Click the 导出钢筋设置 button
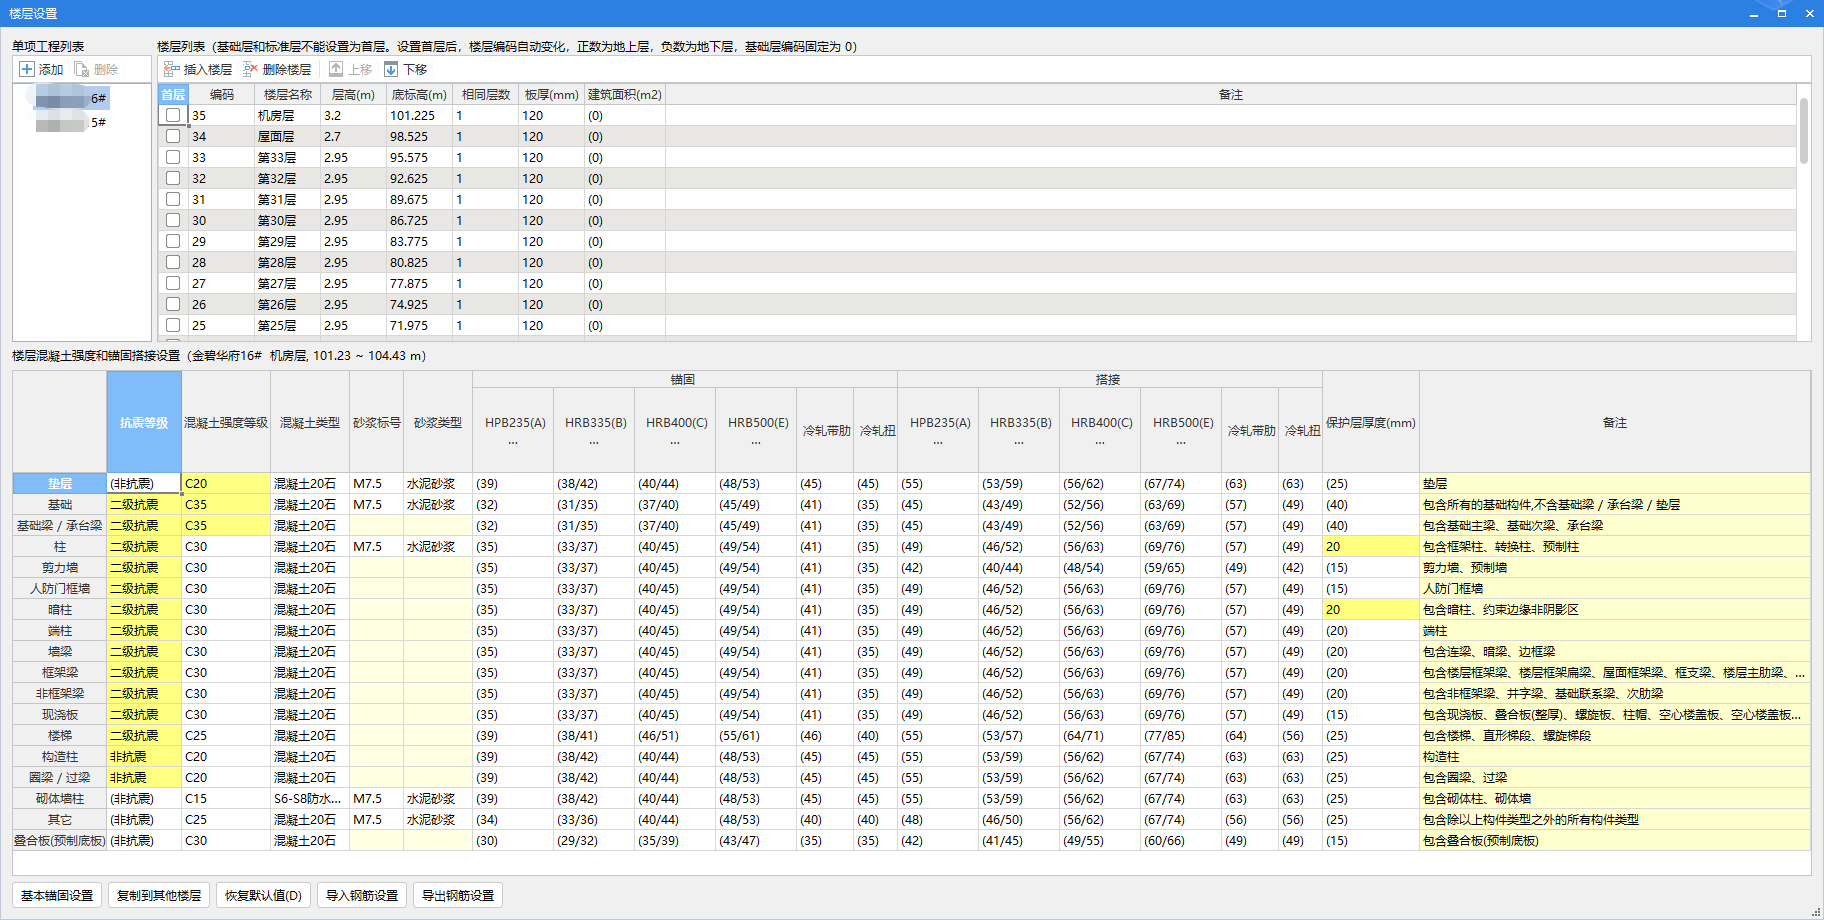 pyautogui.click(x=458, y=895)
